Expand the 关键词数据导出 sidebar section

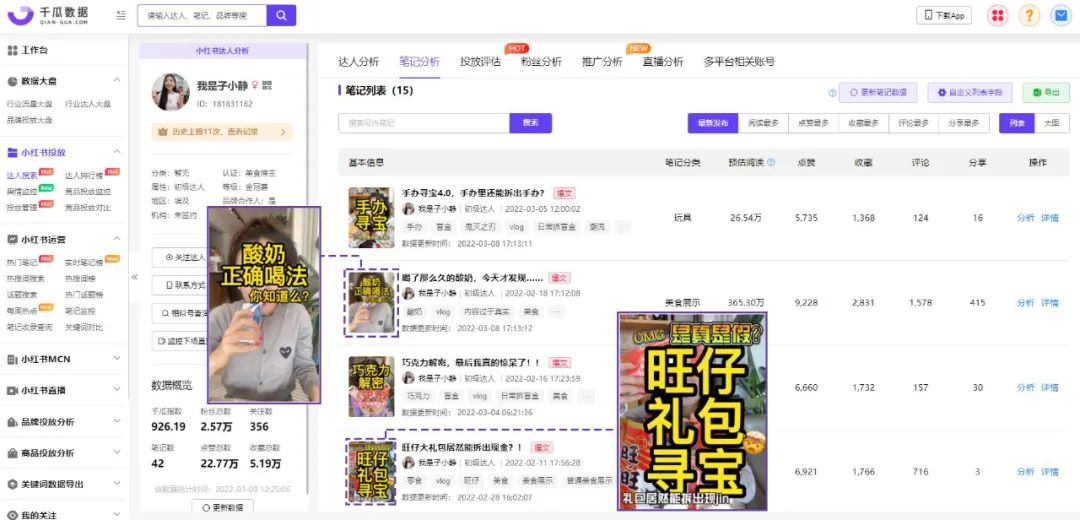116,484
